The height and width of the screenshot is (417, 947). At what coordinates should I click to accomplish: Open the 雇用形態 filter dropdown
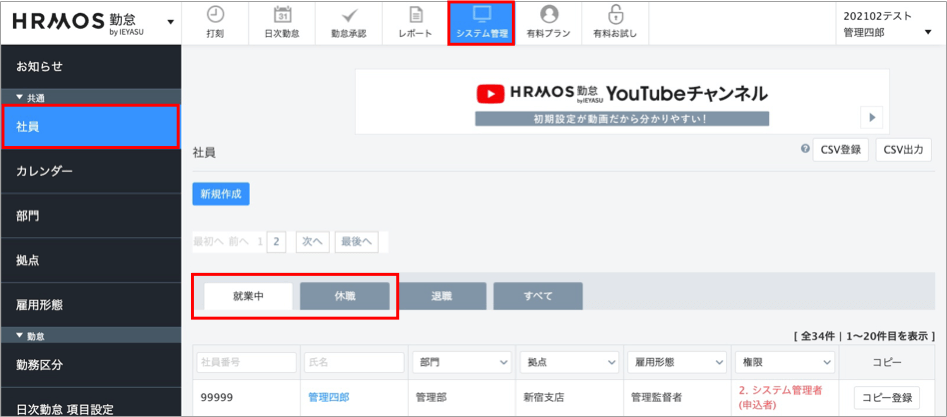tap(675, 362)
